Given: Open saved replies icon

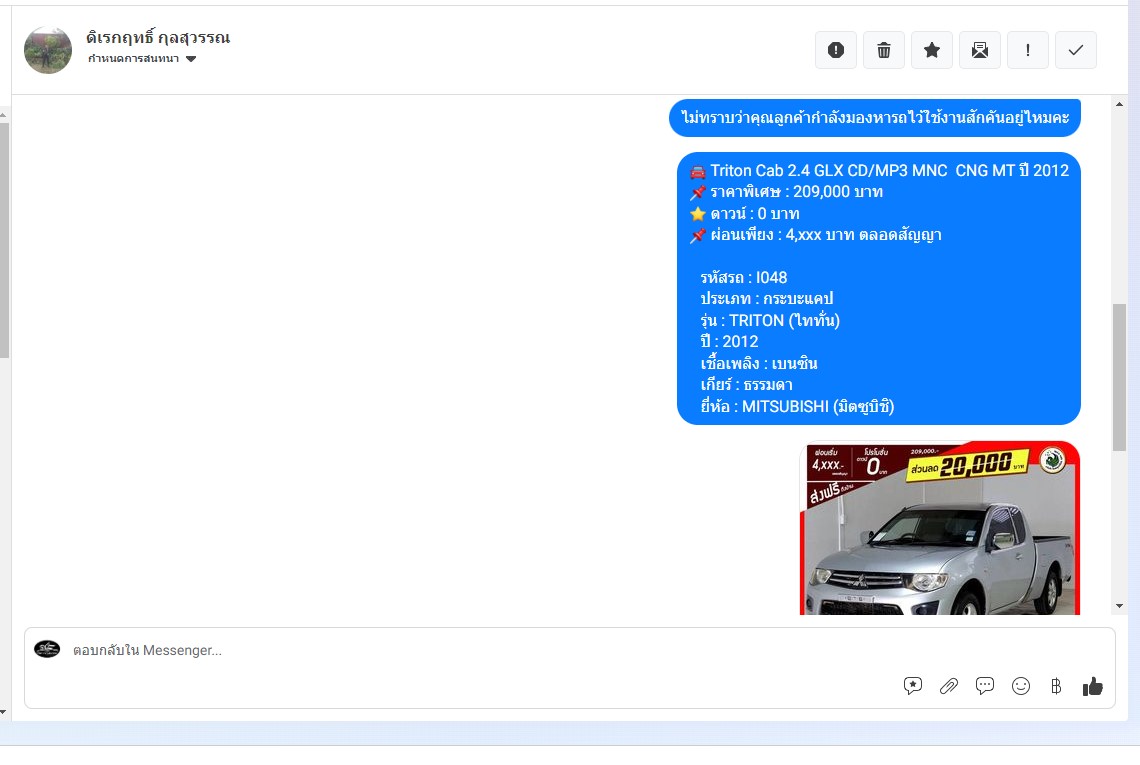Looking at the screenshot, I should click(x=912, y=686).
